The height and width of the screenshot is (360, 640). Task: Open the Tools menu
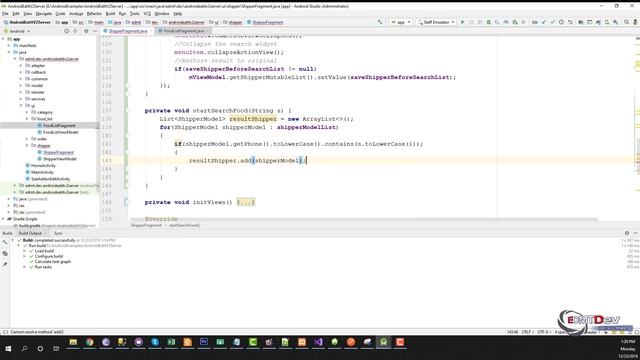[134, 14]
